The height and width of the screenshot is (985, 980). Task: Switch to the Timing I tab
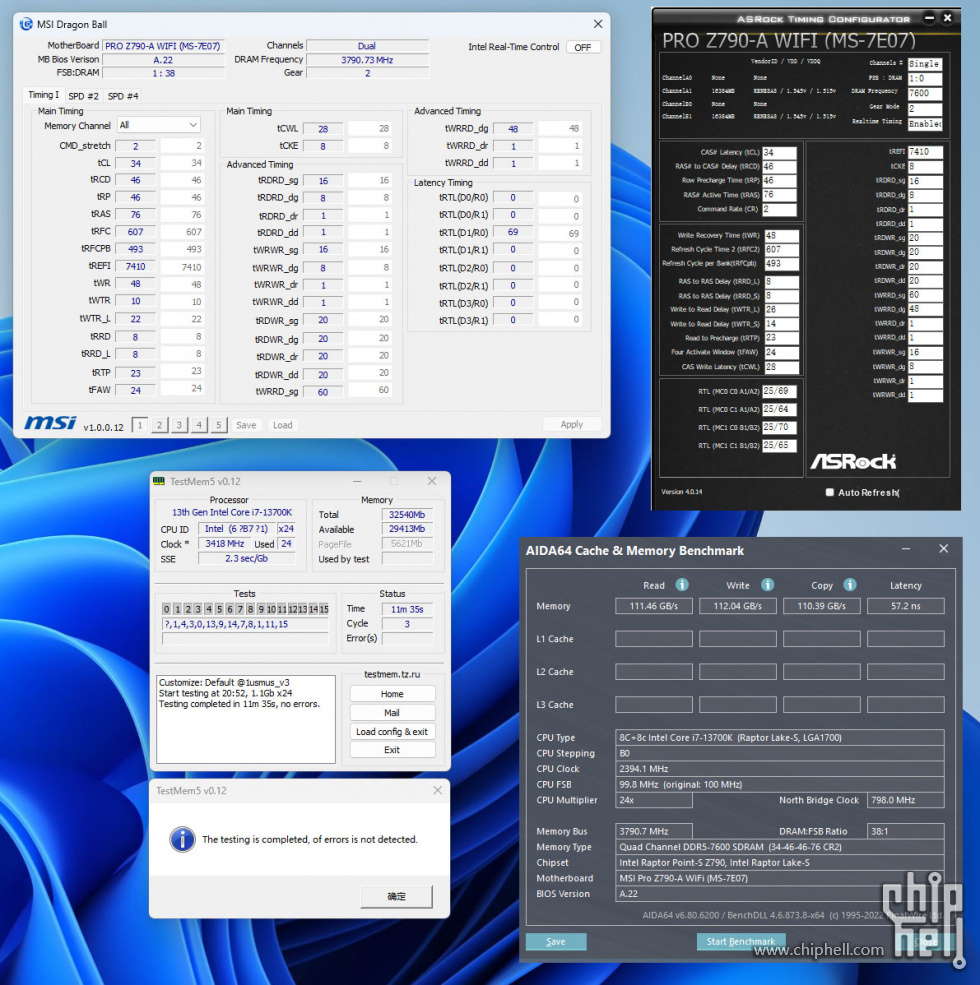click(x=43, y=95)
